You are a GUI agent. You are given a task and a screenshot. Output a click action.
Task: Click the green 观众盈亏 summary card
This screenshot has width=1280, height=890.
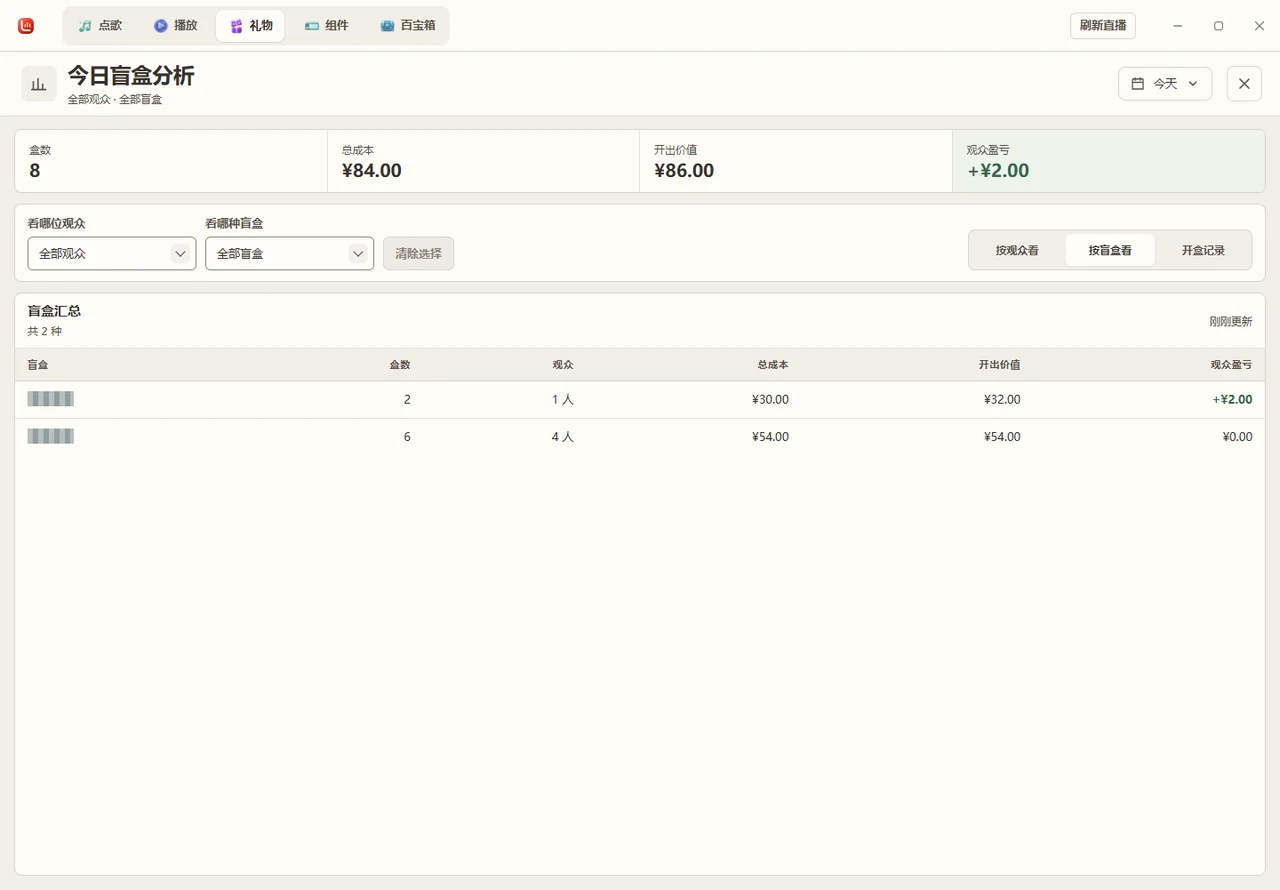click(1109, 161)
